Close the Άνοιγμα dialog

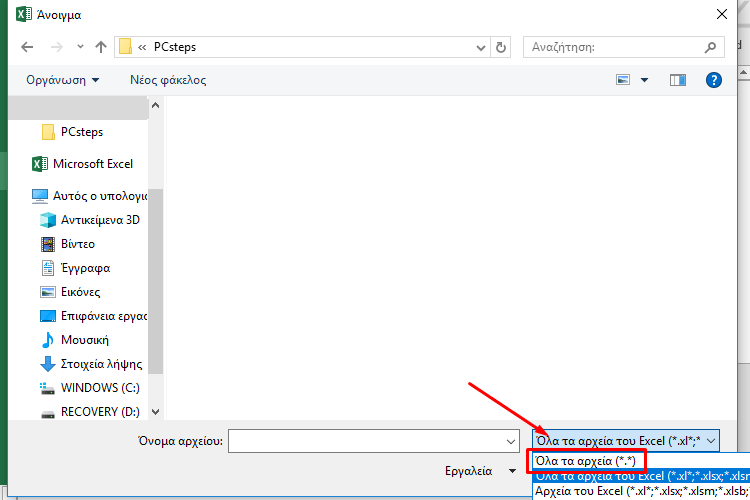click(x=722, y=14)
